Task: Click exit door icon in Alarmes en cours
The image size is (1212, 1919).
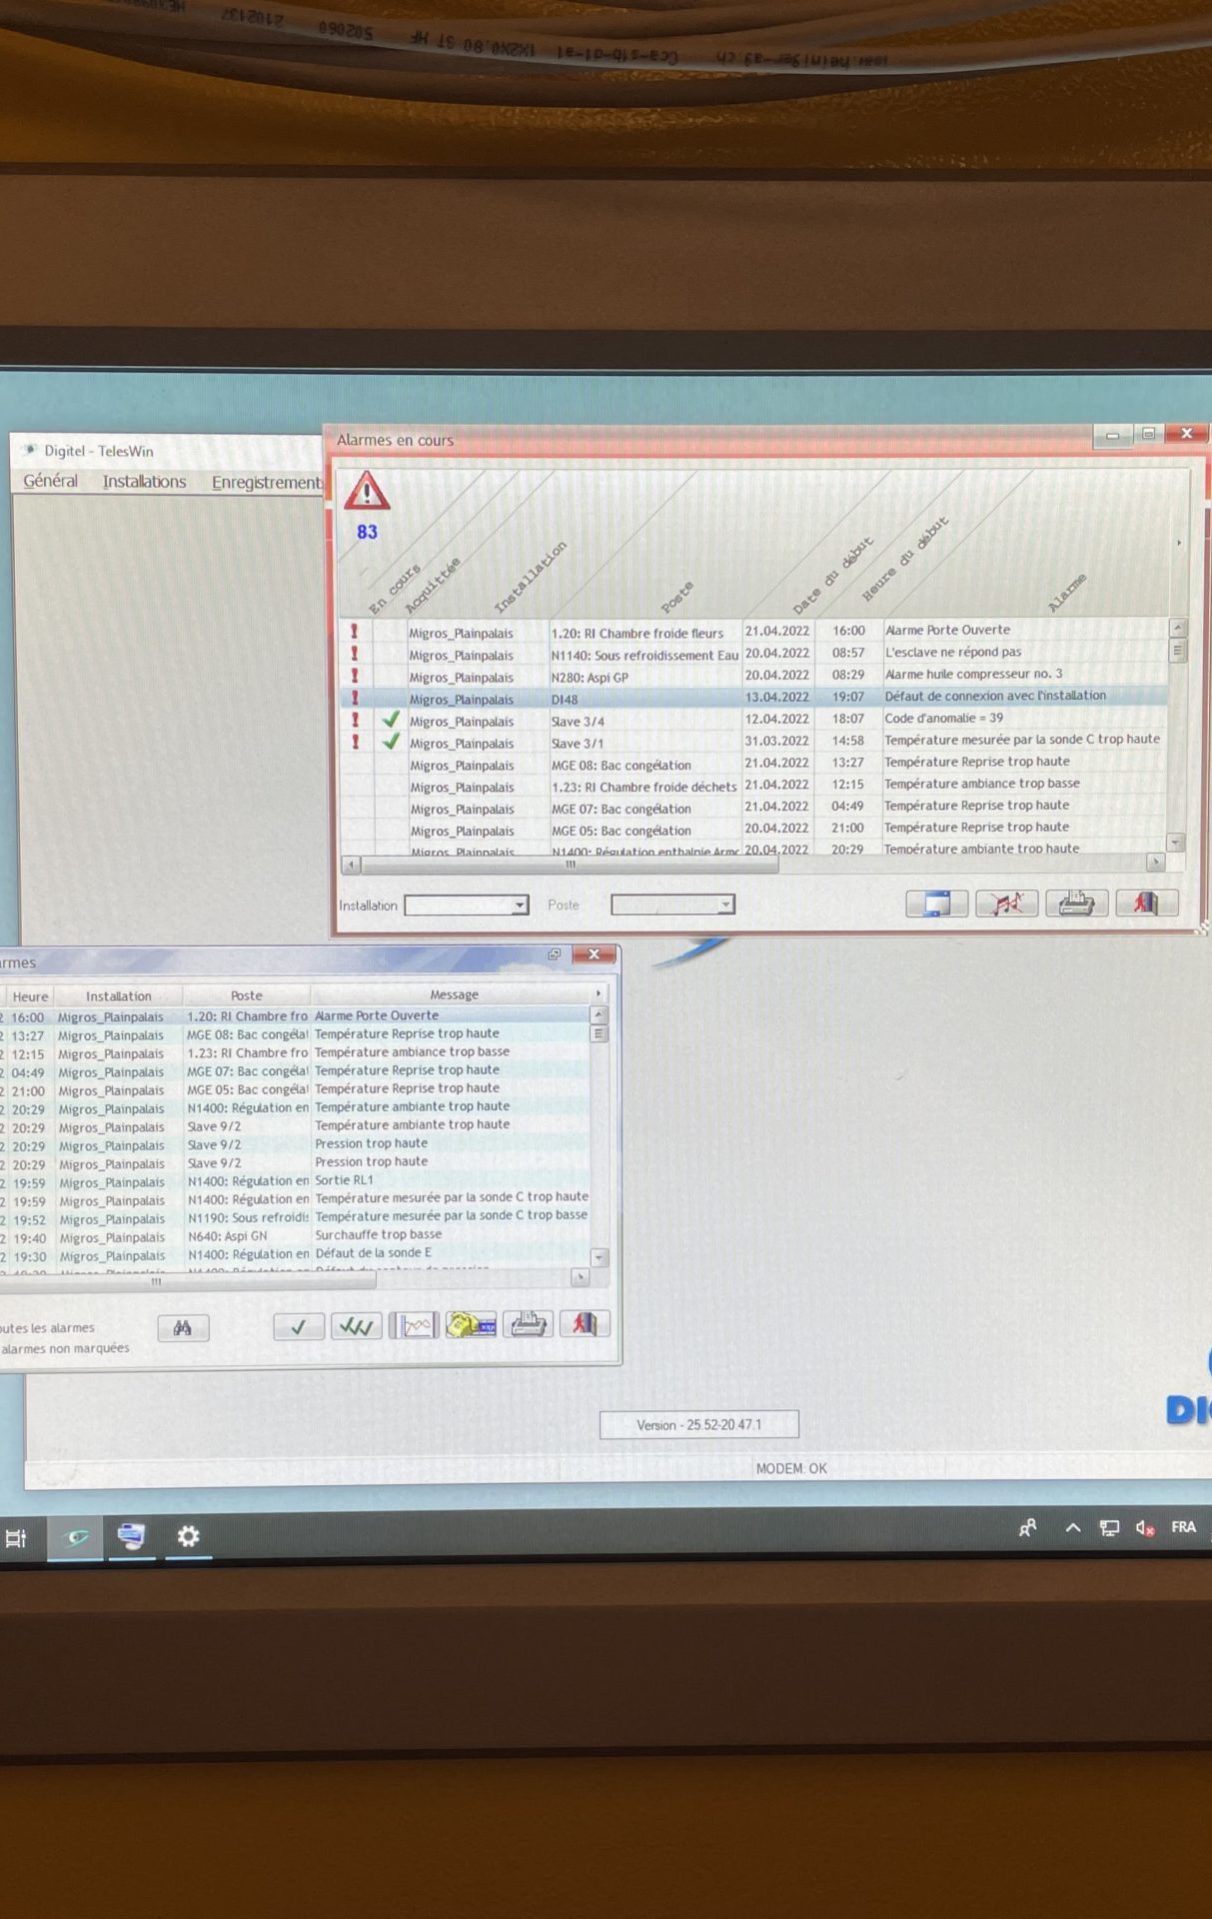Action: coord(1146,903)
